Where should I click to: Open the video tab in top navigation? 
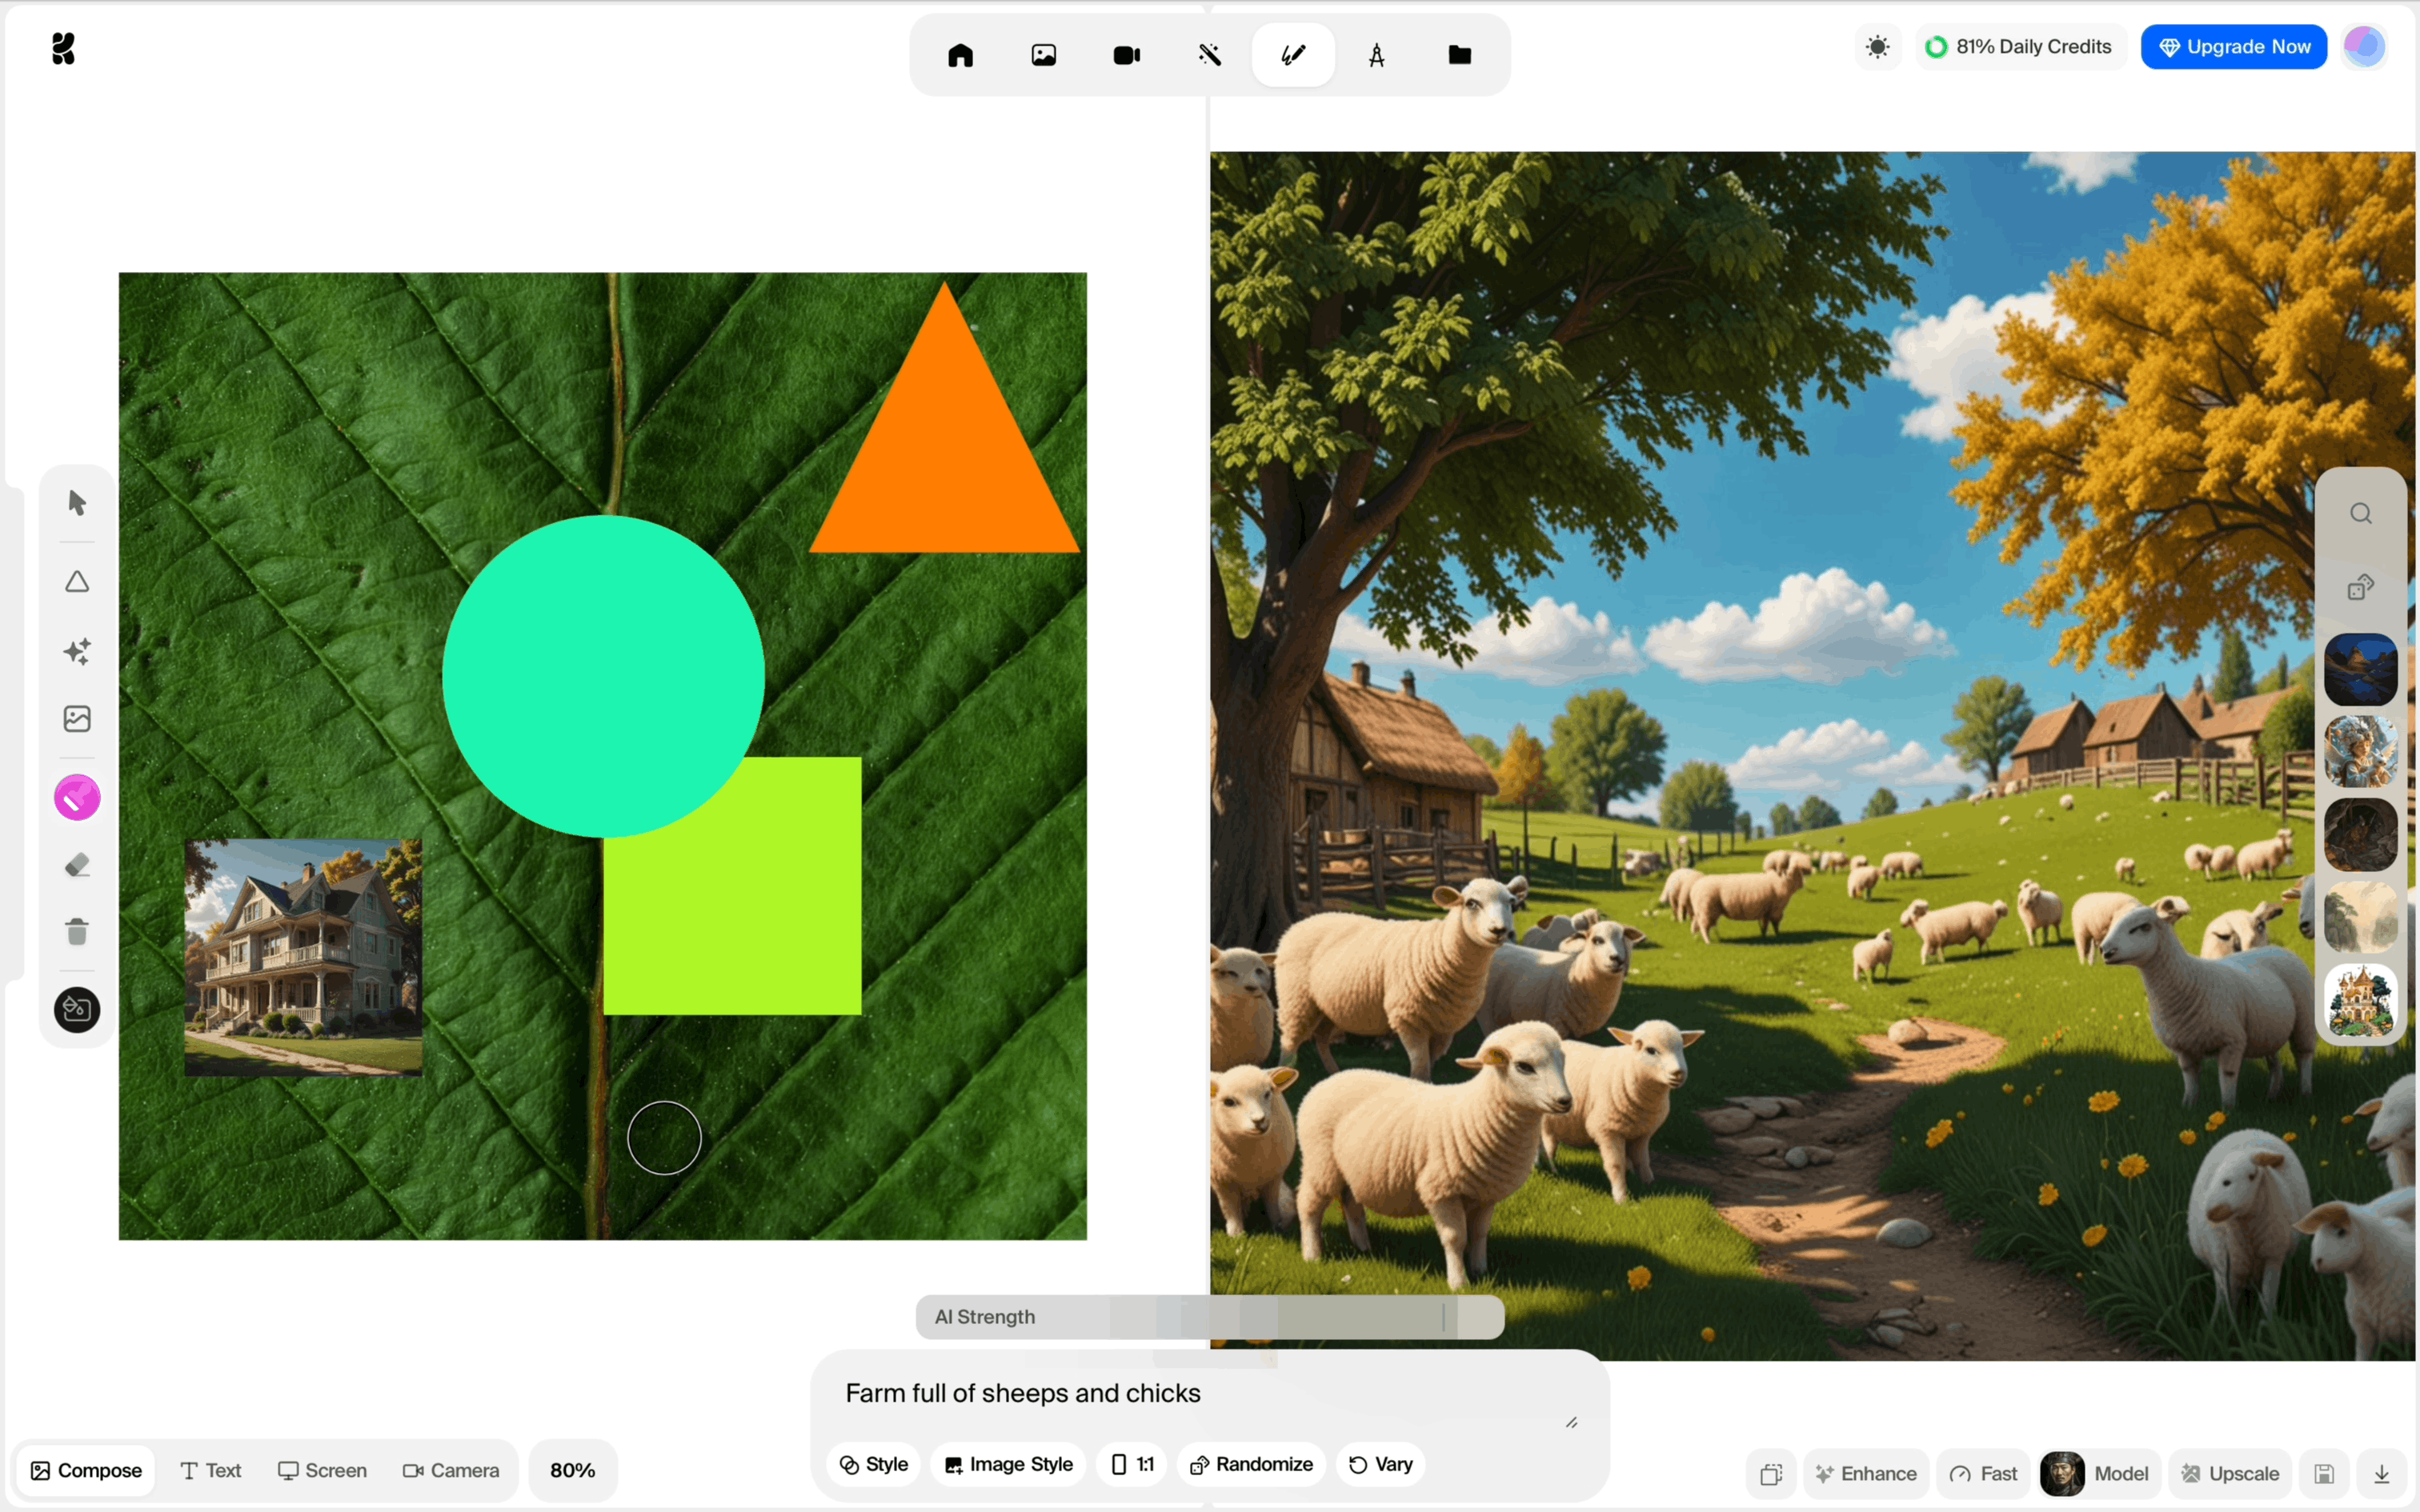(1127, 55)
